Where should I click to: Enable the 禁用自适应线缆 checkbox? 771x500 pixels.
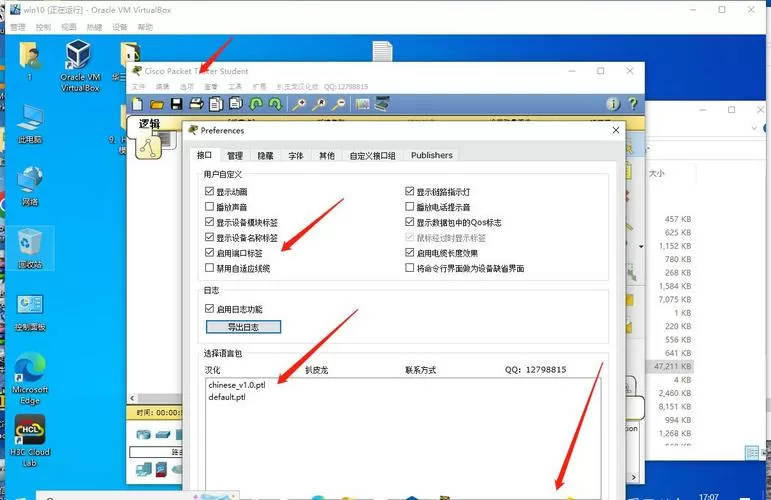209,268
